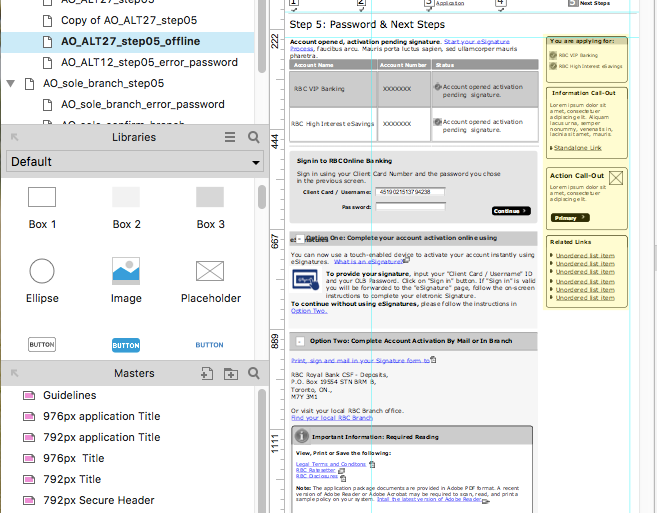Click the Primary button in Action Call-Out
Screen dimensions: 657x513
(570, 218)
